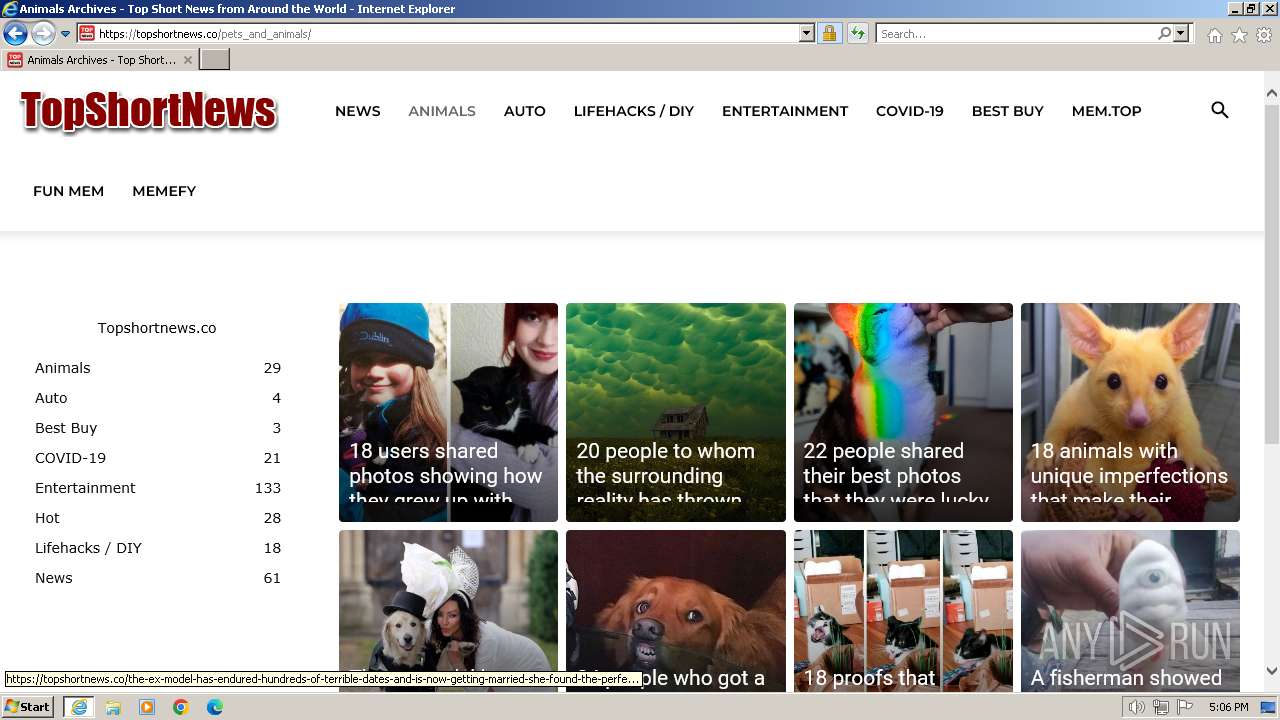Viewport: 1280px width, 720px height.
Task: Open 'A fisherman showed' article thumbnail
Action: click(x=1130, y=610)
